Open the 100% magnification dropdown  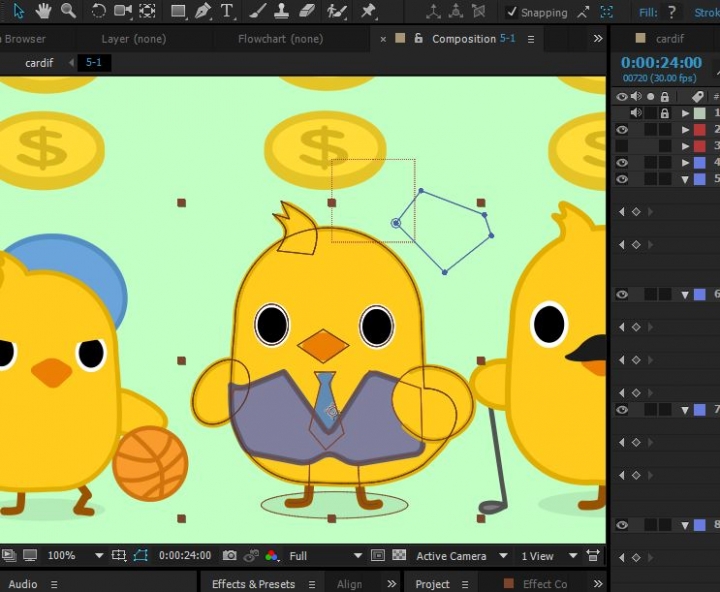[75, 556]
